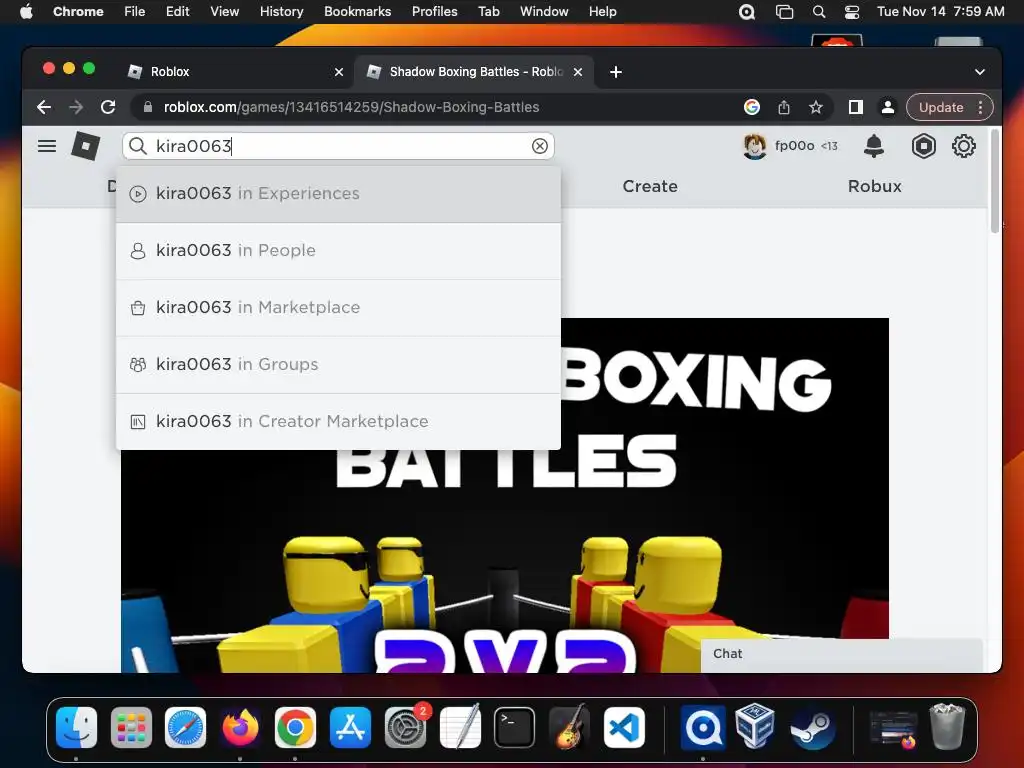Go back with the browser back arrow
This screenshot has height=768, width=1024.
[x=44, y=107]
